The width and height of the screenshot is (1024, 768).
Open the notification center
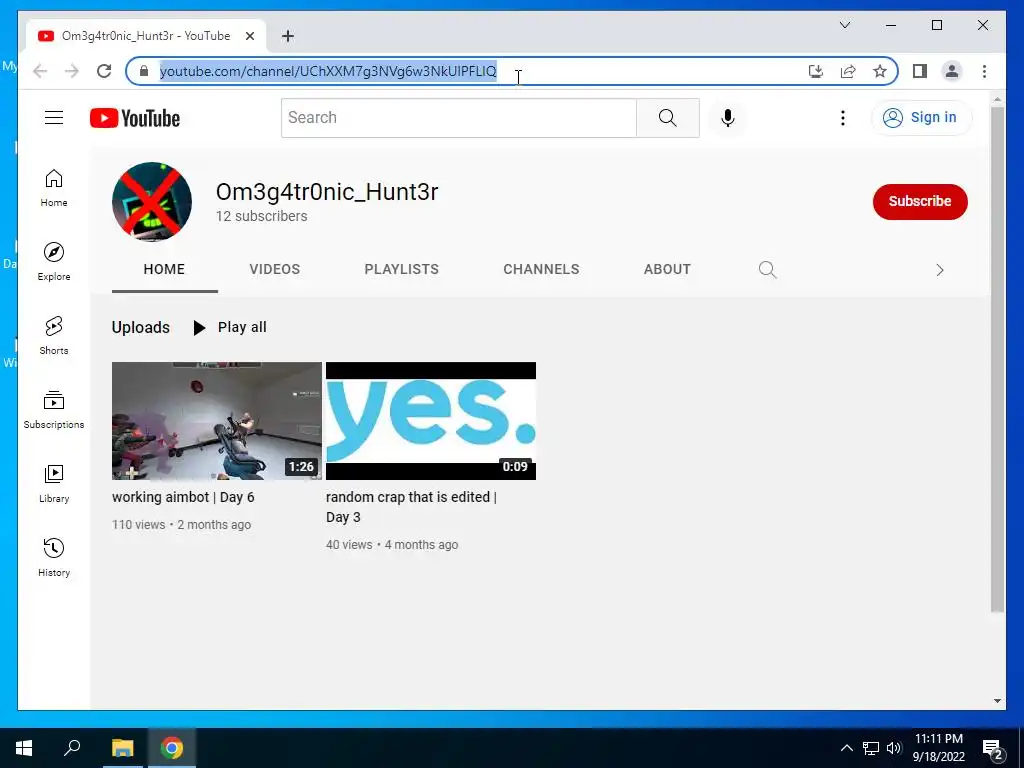993,749
